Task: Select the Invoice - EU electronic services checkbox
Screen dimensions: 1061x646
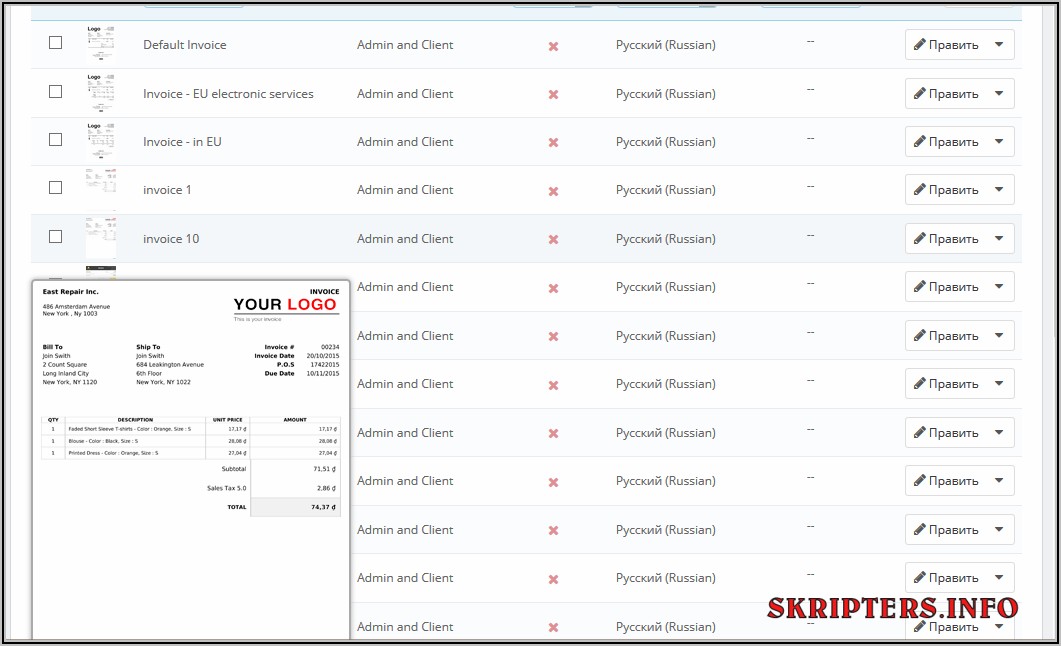Action: tap(55, 91)
